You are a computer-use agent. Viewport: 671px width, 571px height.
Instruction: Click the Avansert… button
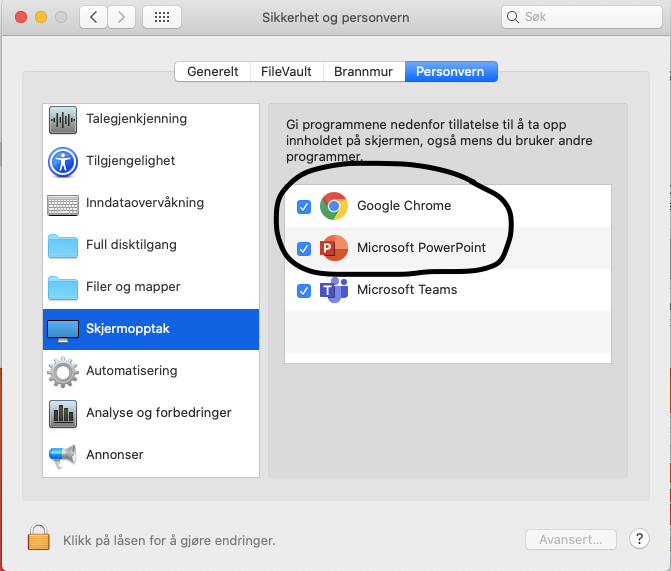point(571,539)
